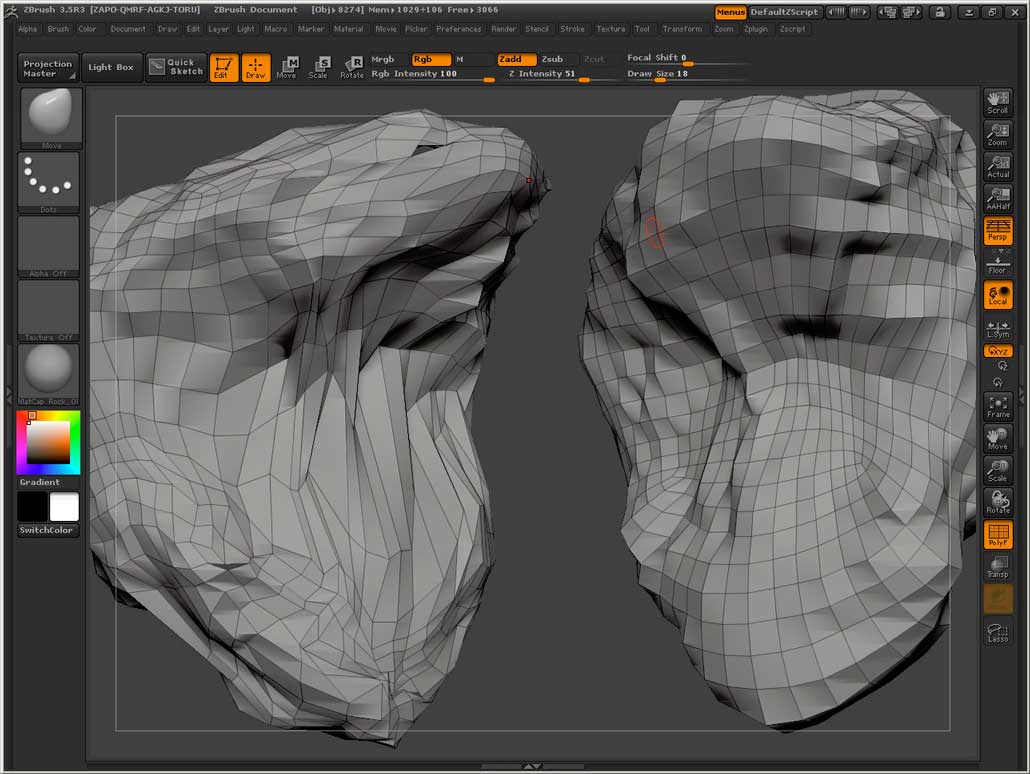
Task: Click the Actual size icon
Action: coord(997,166)
